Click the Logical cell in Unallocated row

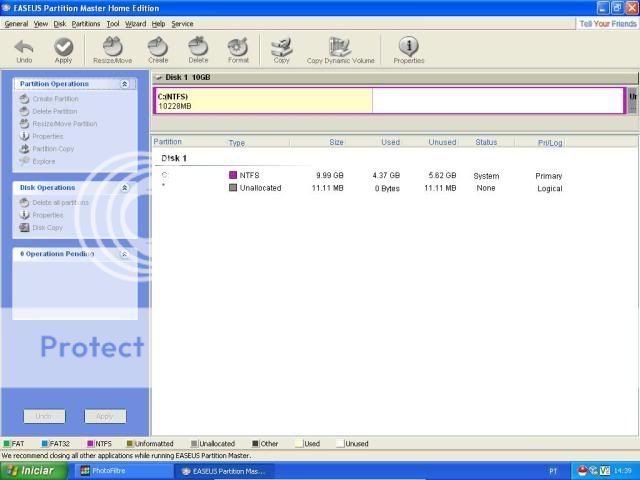(549, 189)
